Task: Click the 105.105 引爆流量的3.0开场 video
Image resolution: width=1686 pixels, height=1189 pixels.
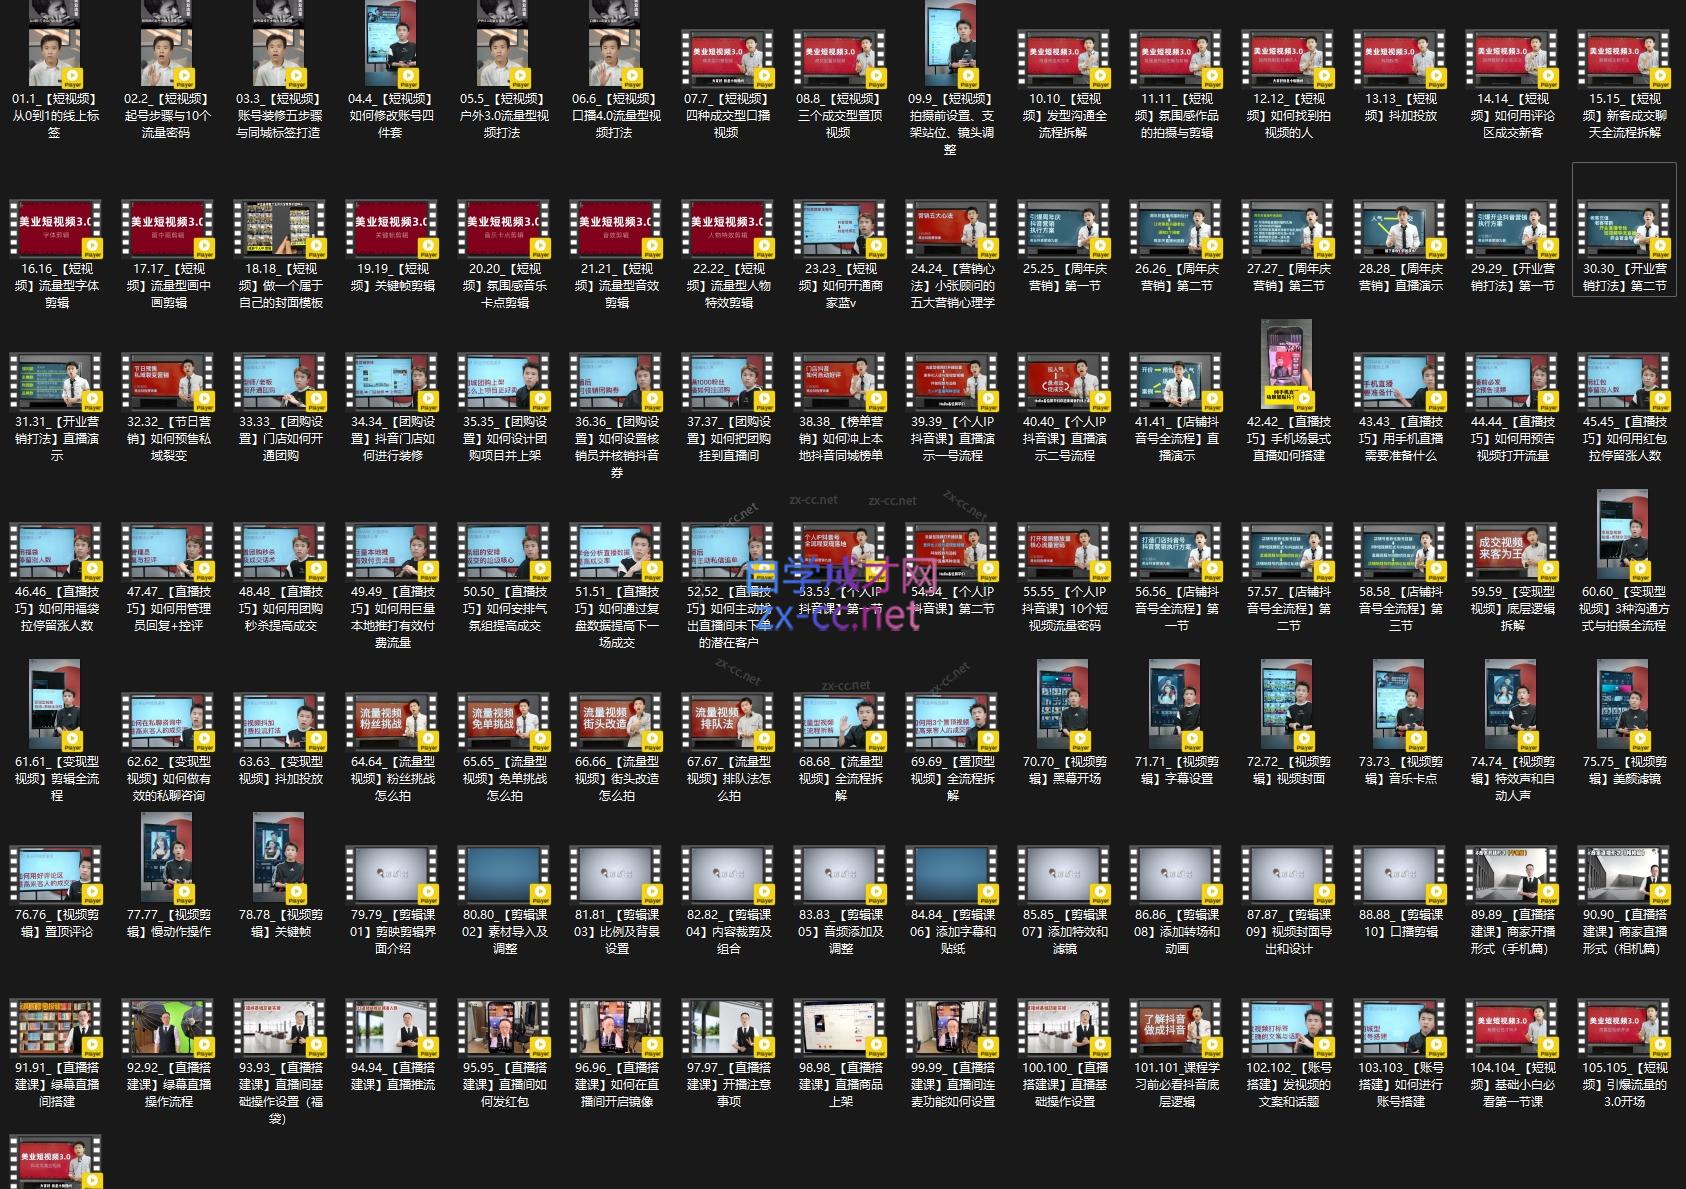Action: click(x=1624, y=1028)
